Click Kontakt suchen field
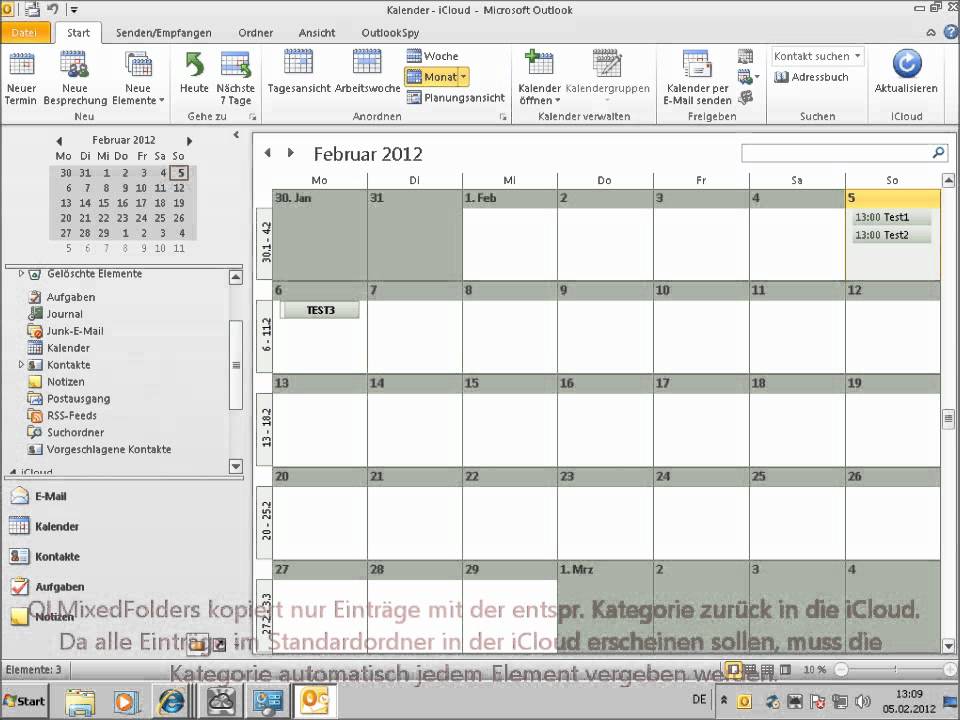960x720 pixels. 817,56
